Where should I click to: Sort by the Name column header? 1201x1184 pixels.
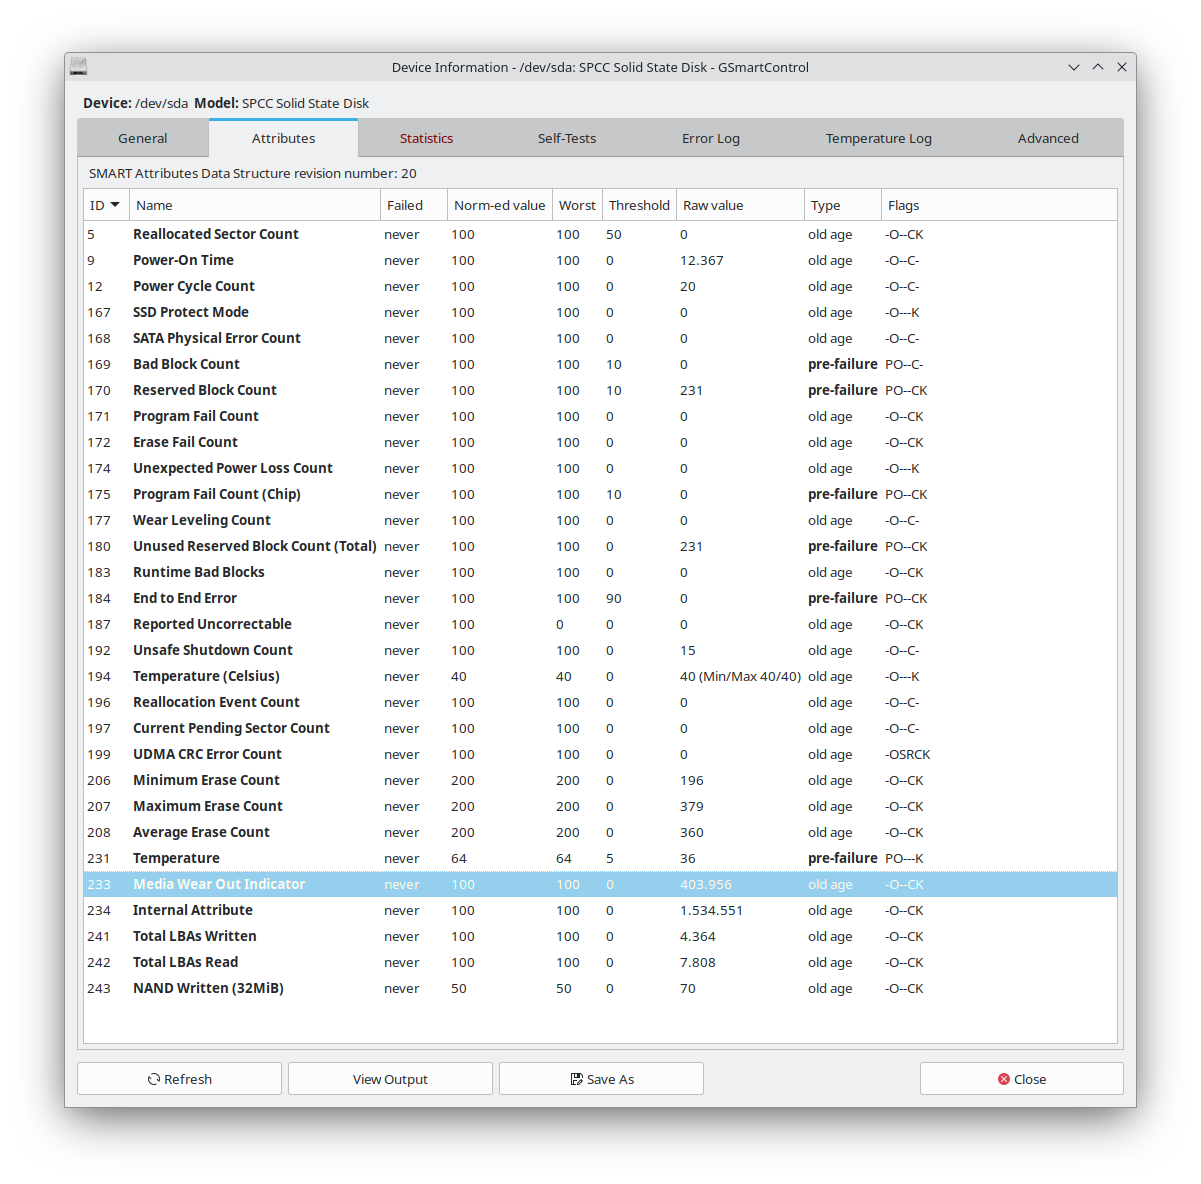pyautogui.click(x=255, y=205)
